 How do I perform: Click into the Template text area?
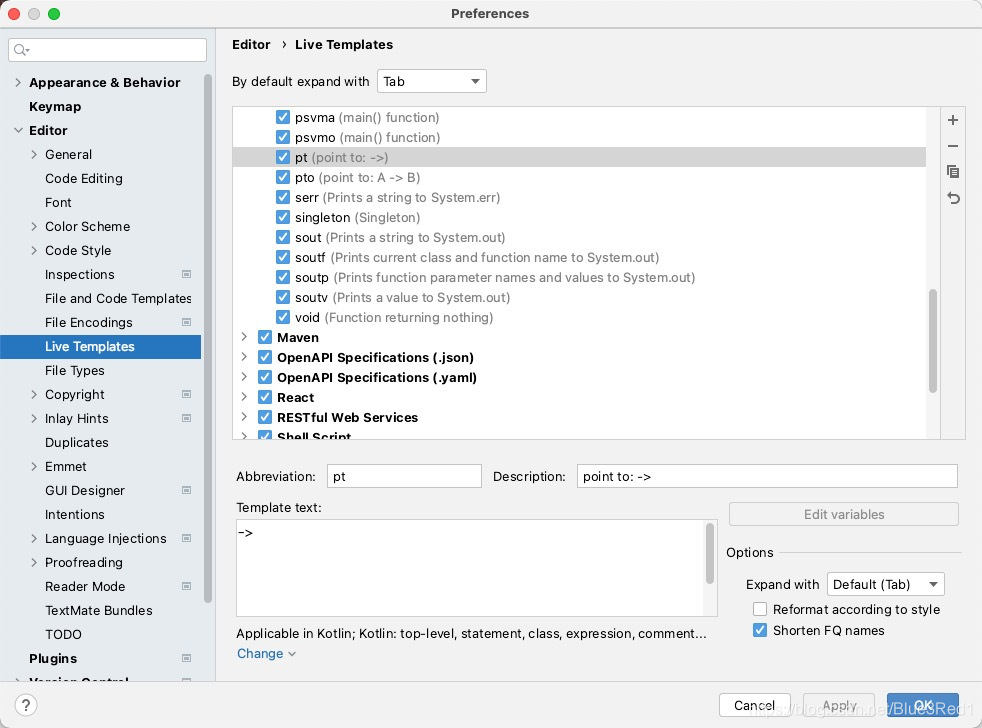pos(471,568)
